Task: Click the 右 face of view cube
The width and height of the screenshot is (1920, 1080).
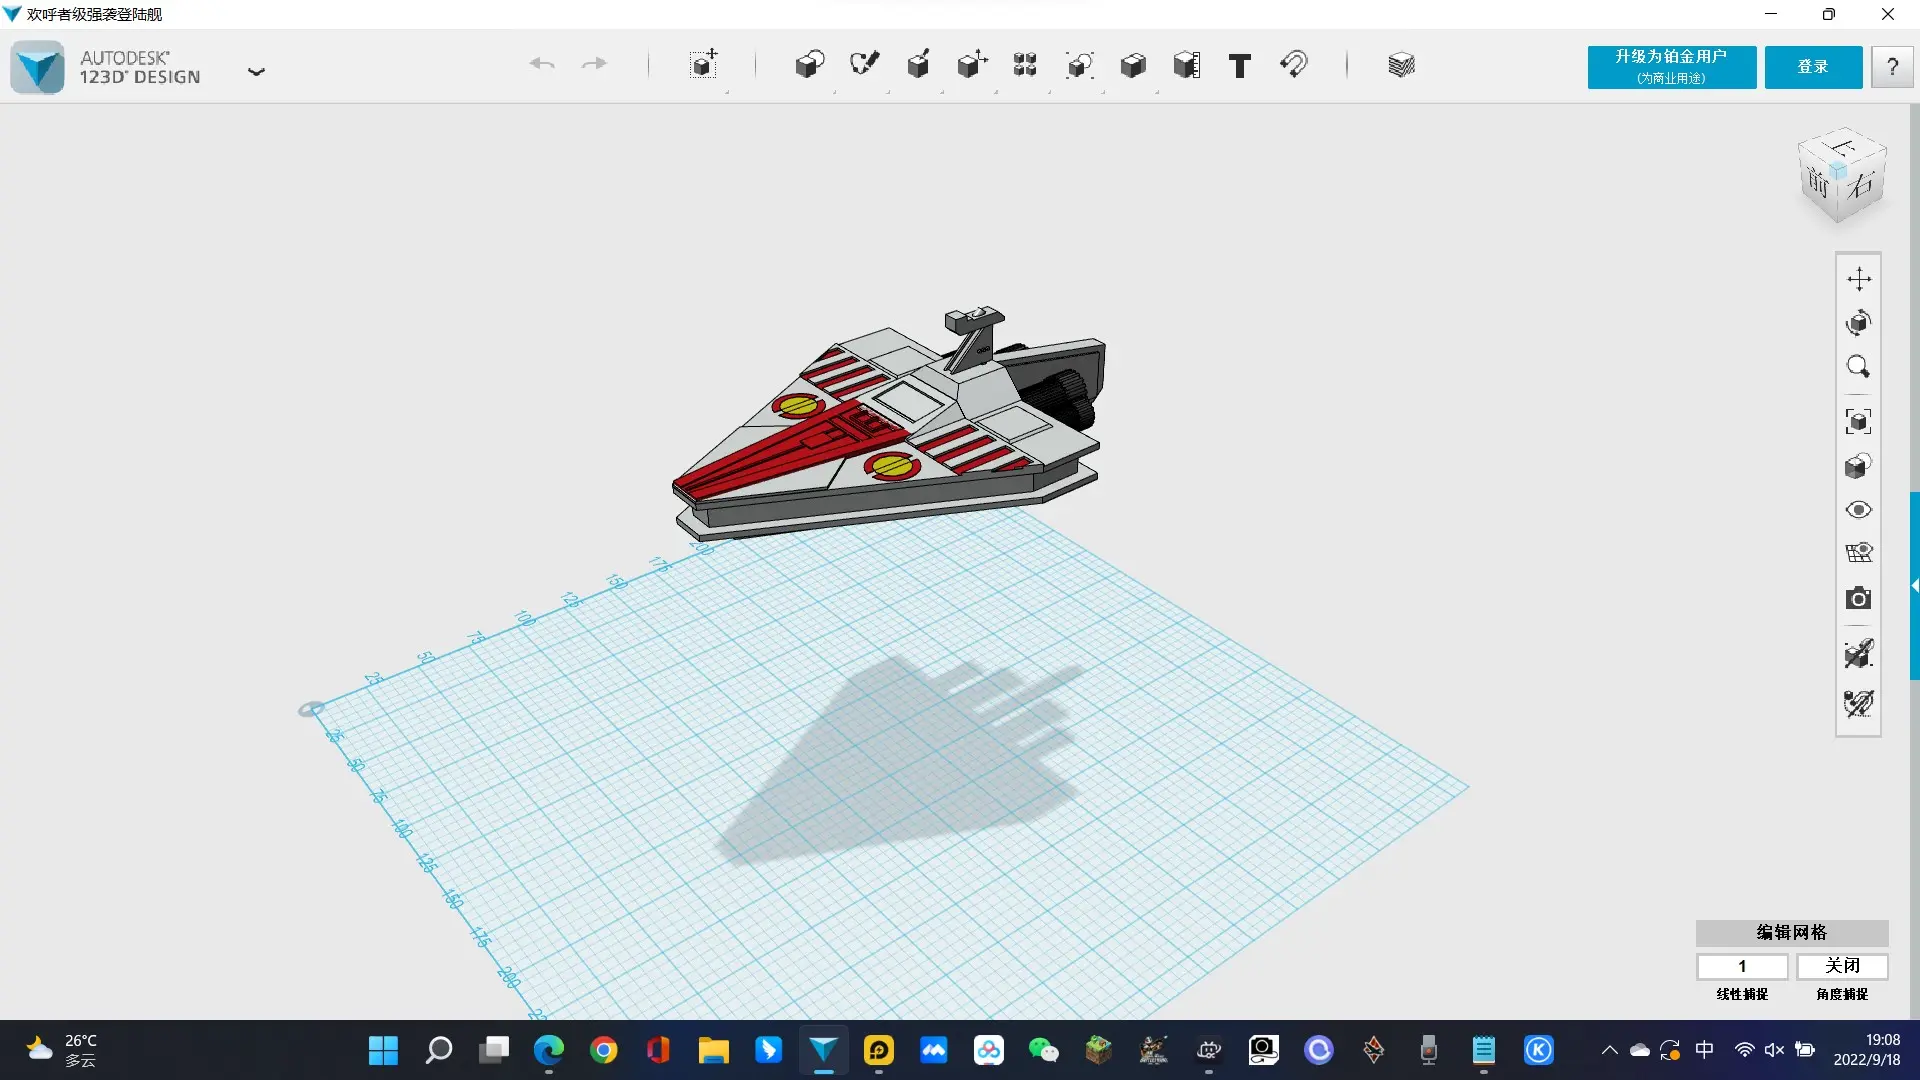Action: coord(1862,185)
